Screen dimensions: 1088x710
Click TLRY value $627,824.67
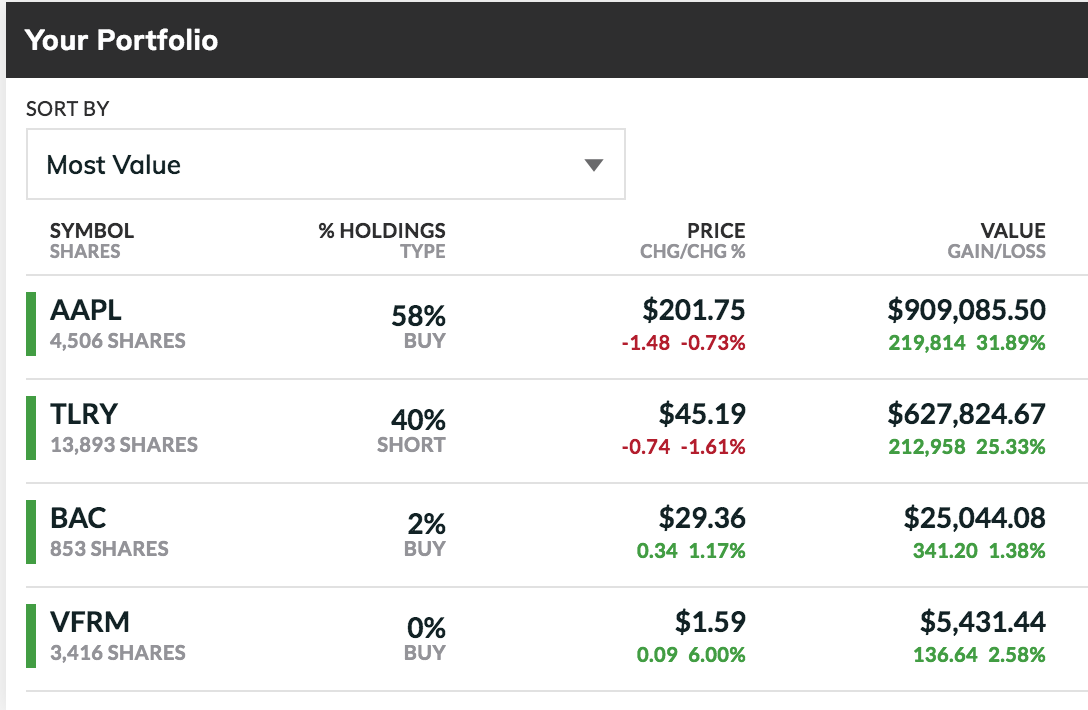tap(966, 414)
